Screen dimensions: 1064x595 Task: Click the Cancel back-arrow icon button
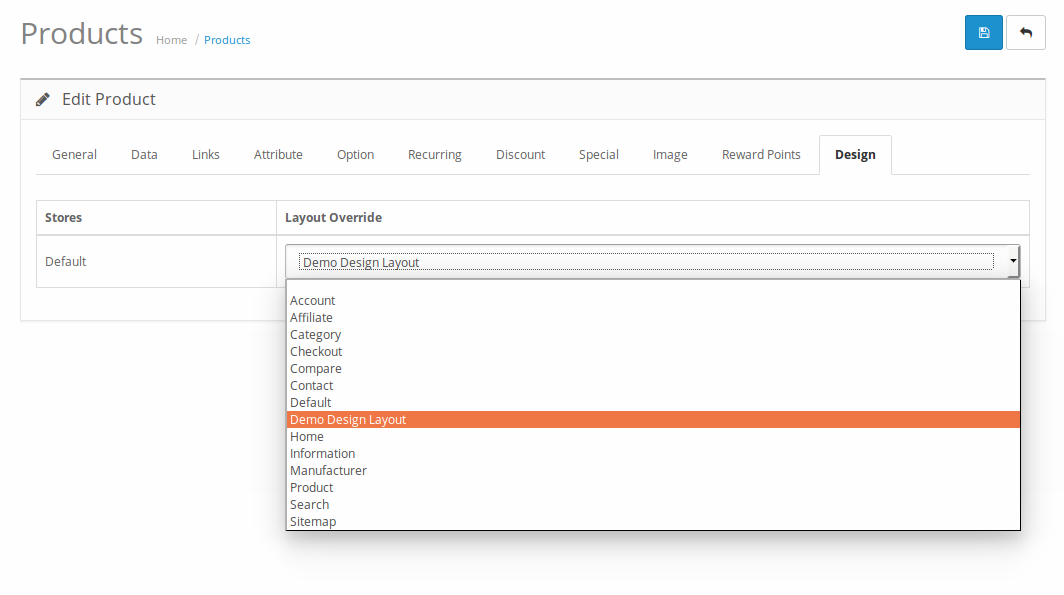[x=1025, y=33]
